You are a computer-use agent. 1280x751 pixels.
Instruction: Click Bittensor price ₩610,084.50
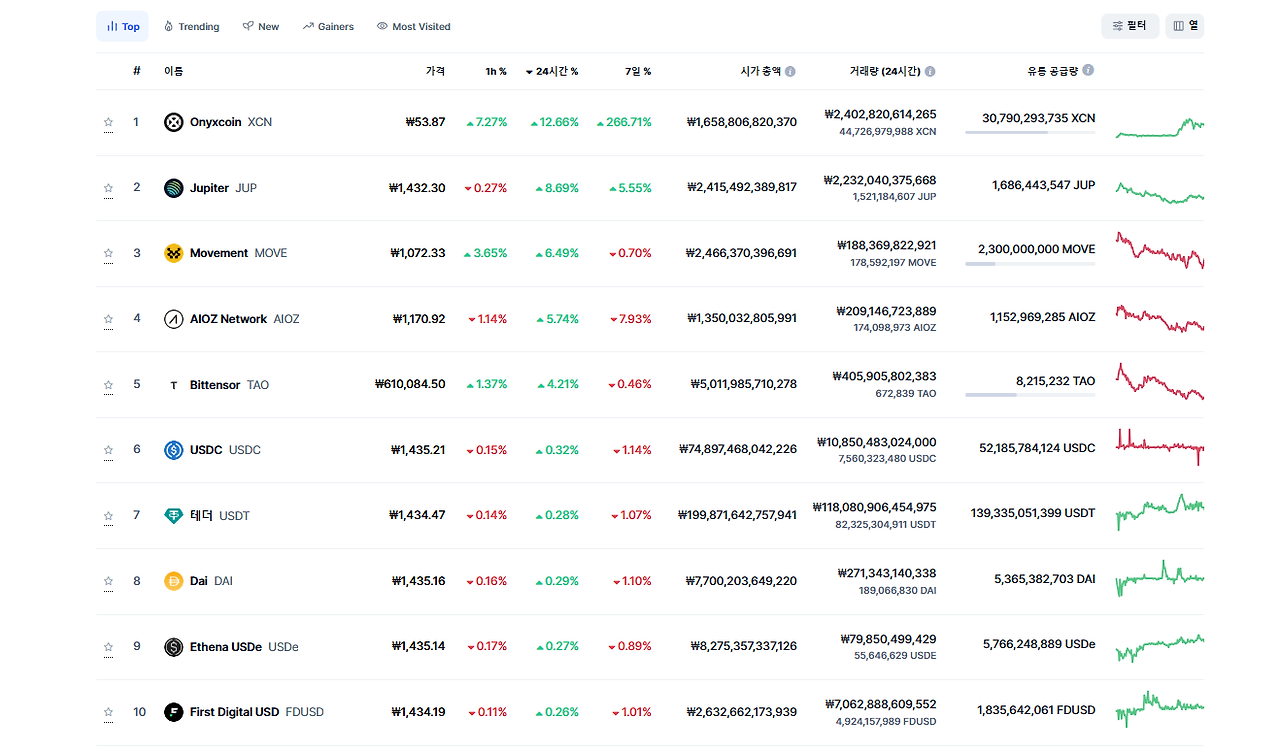pos(410,384)
